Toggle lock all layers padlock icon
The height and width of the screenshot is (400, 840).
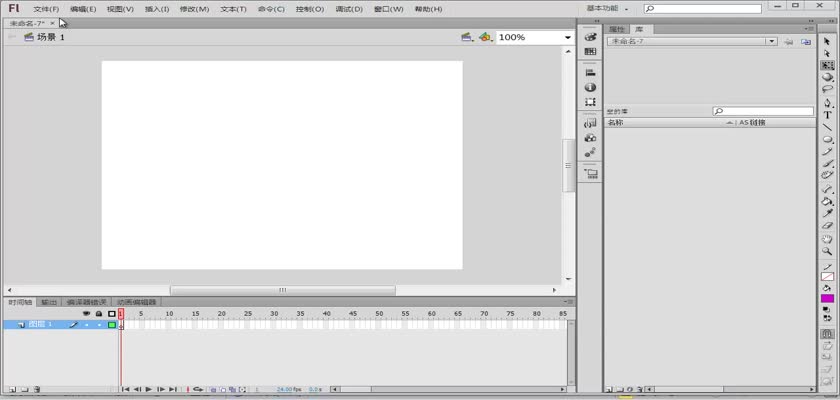[98, 313]
